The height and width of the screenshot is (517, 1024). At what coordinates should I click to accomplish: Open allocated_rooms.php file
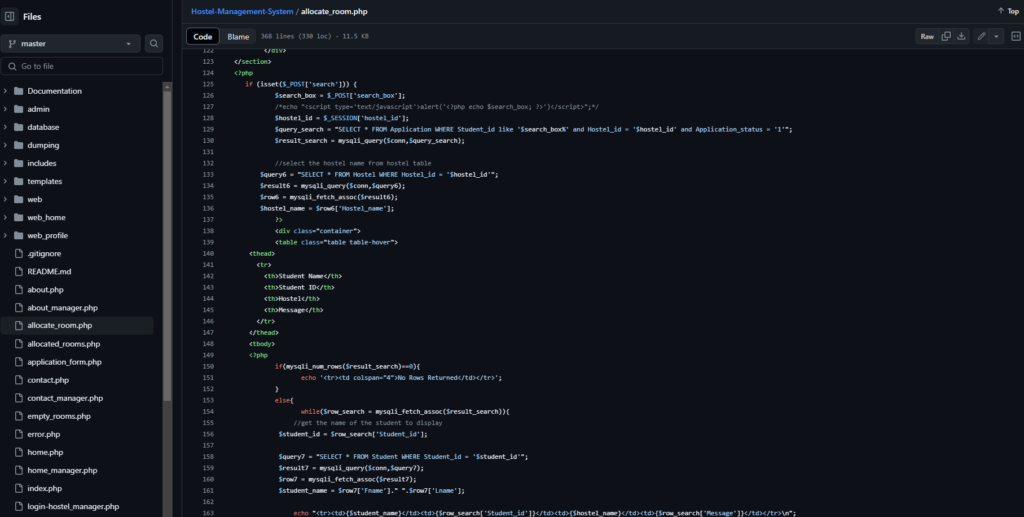coord(63,344)
